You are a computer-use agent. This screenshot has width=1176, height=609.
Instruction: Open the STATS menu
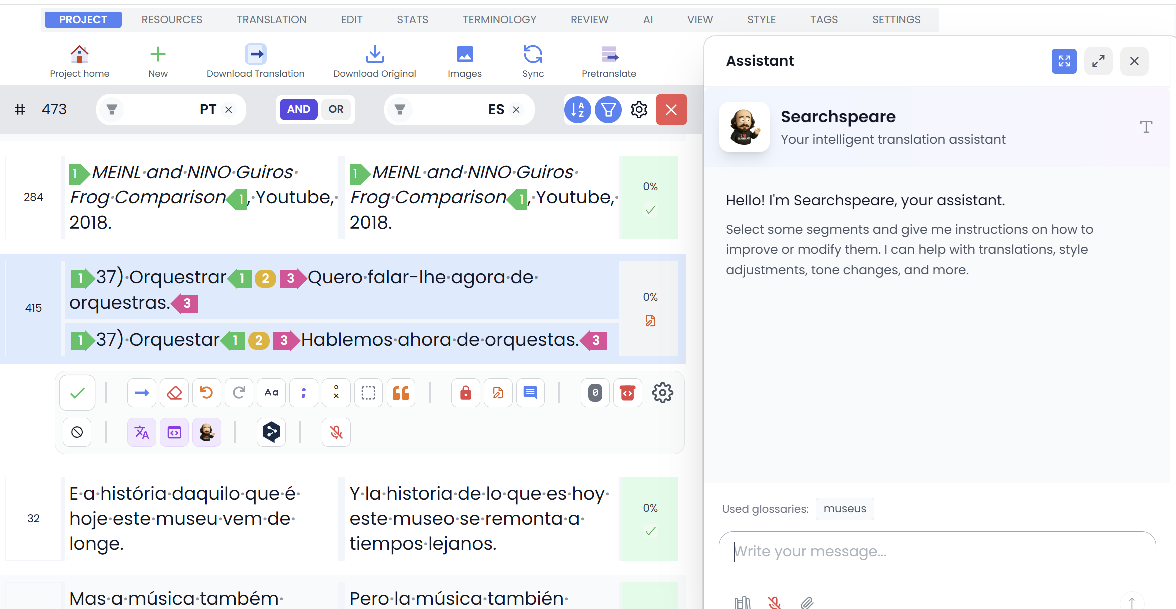[412, 18]
